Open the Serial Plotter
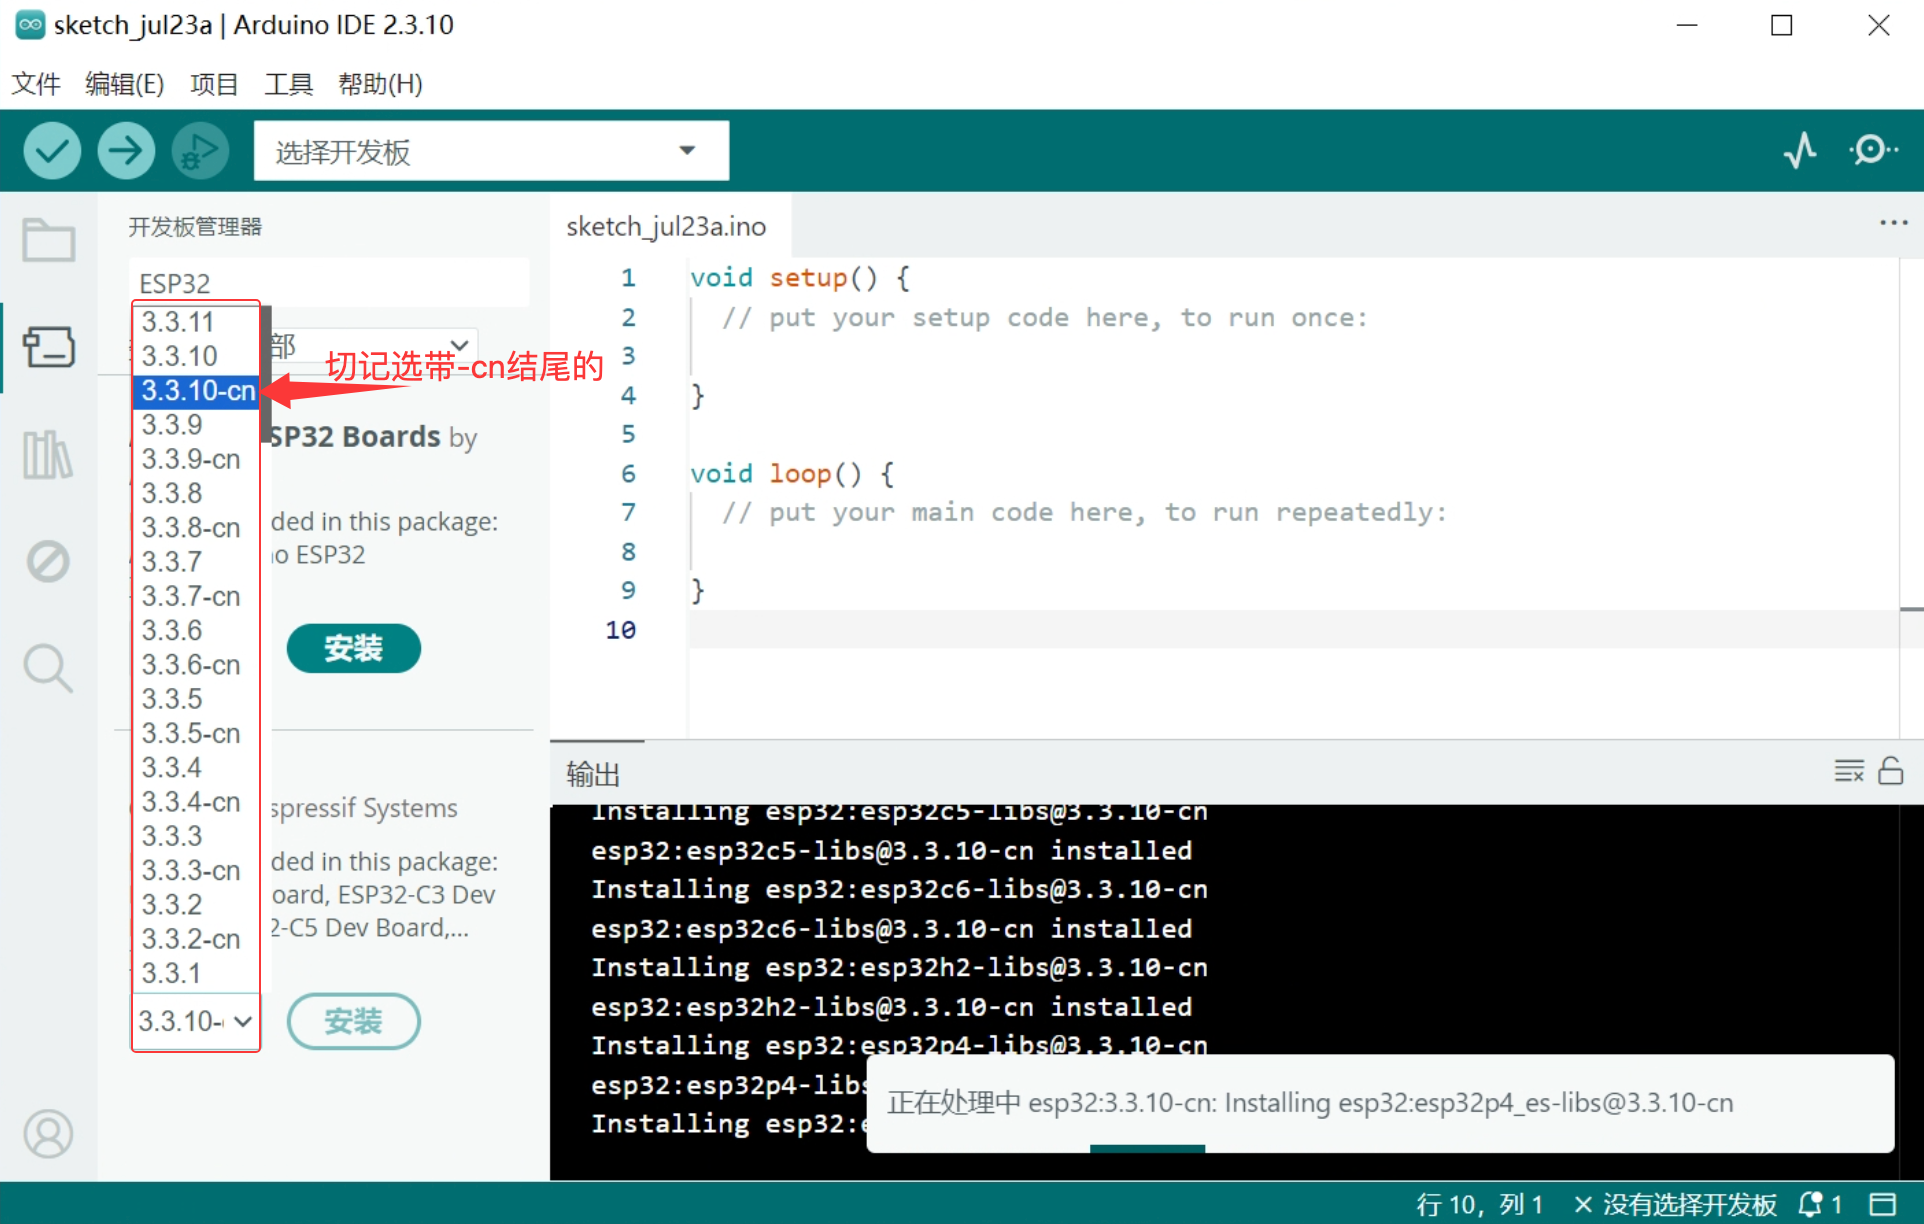 (x=1800, y=151)
